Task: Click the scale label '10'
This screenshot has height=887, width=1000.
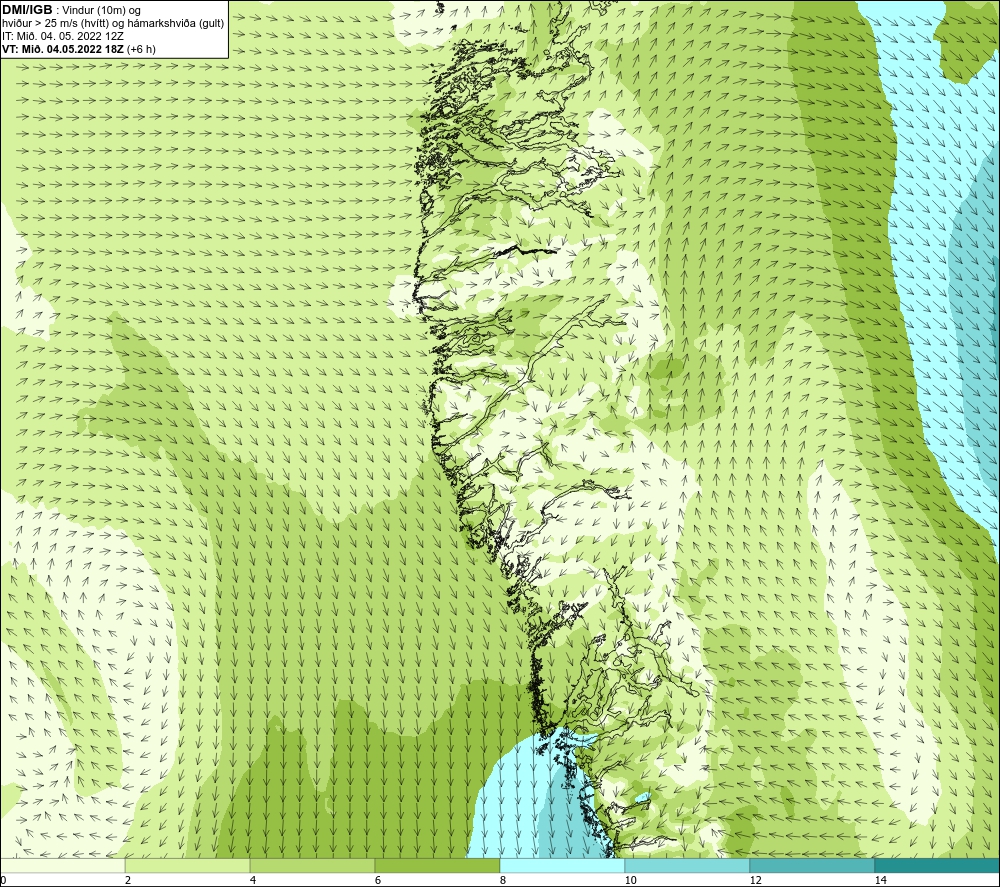Action: point(631,881)
